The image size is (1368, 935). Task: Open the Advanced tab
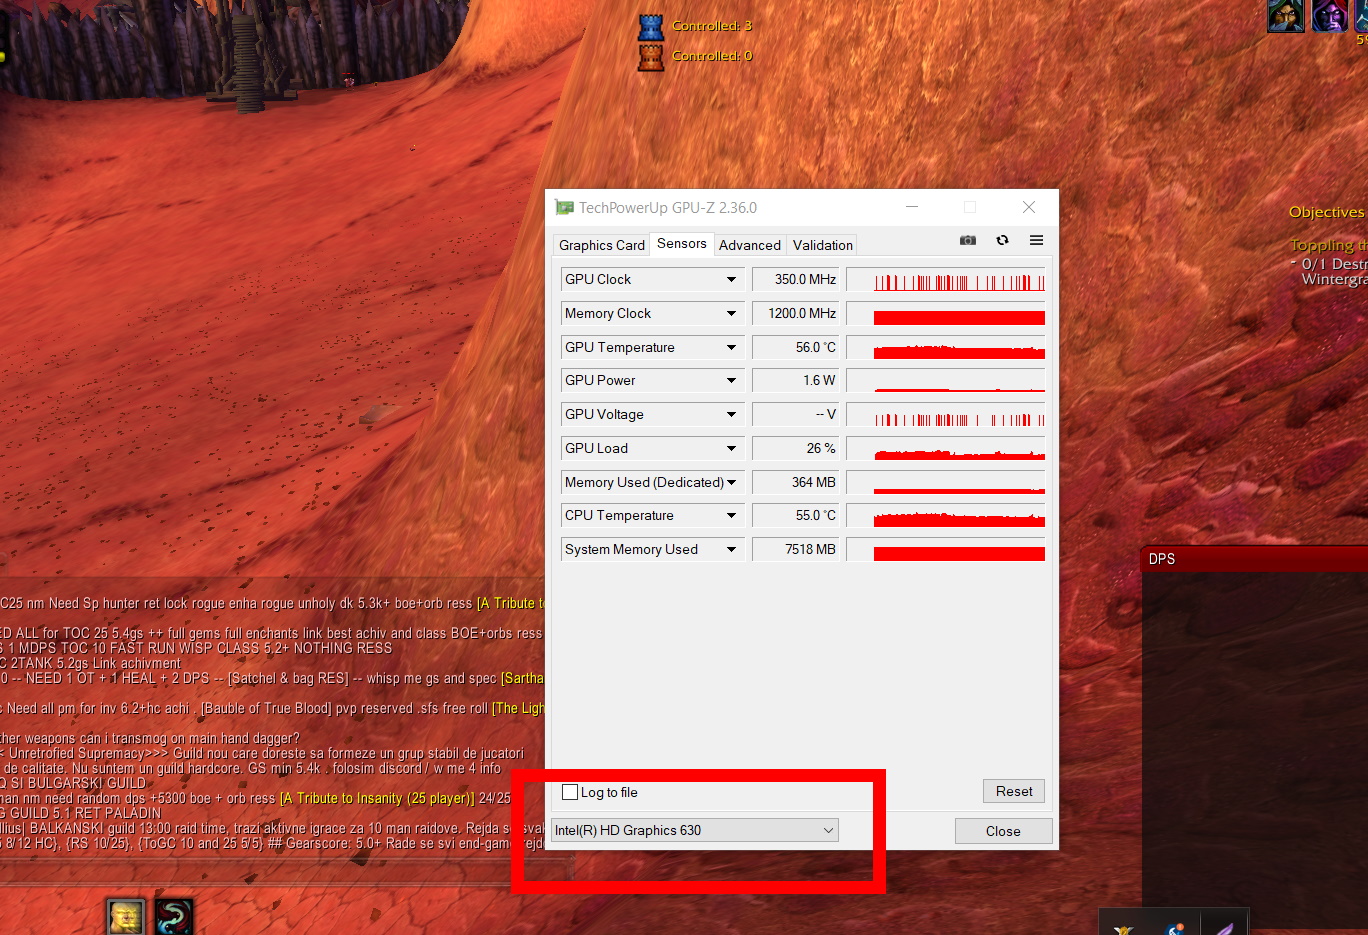pos(749,245)
